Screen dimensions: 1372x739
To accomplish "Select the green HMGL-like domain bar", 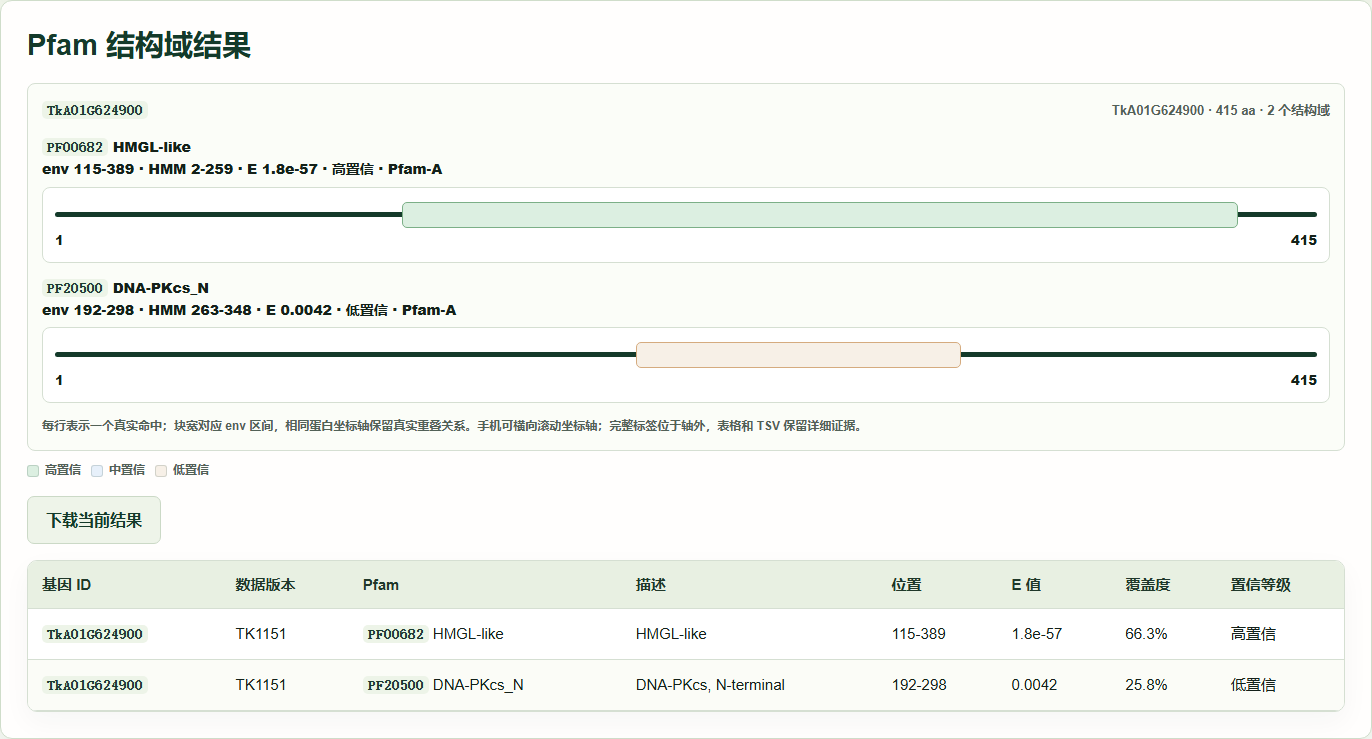I will tap(820, 215).
